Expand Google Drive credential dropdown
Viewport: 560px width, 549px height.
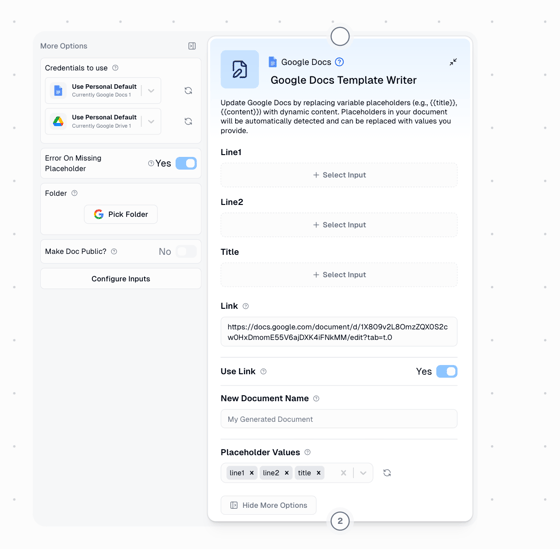[151, 121]
